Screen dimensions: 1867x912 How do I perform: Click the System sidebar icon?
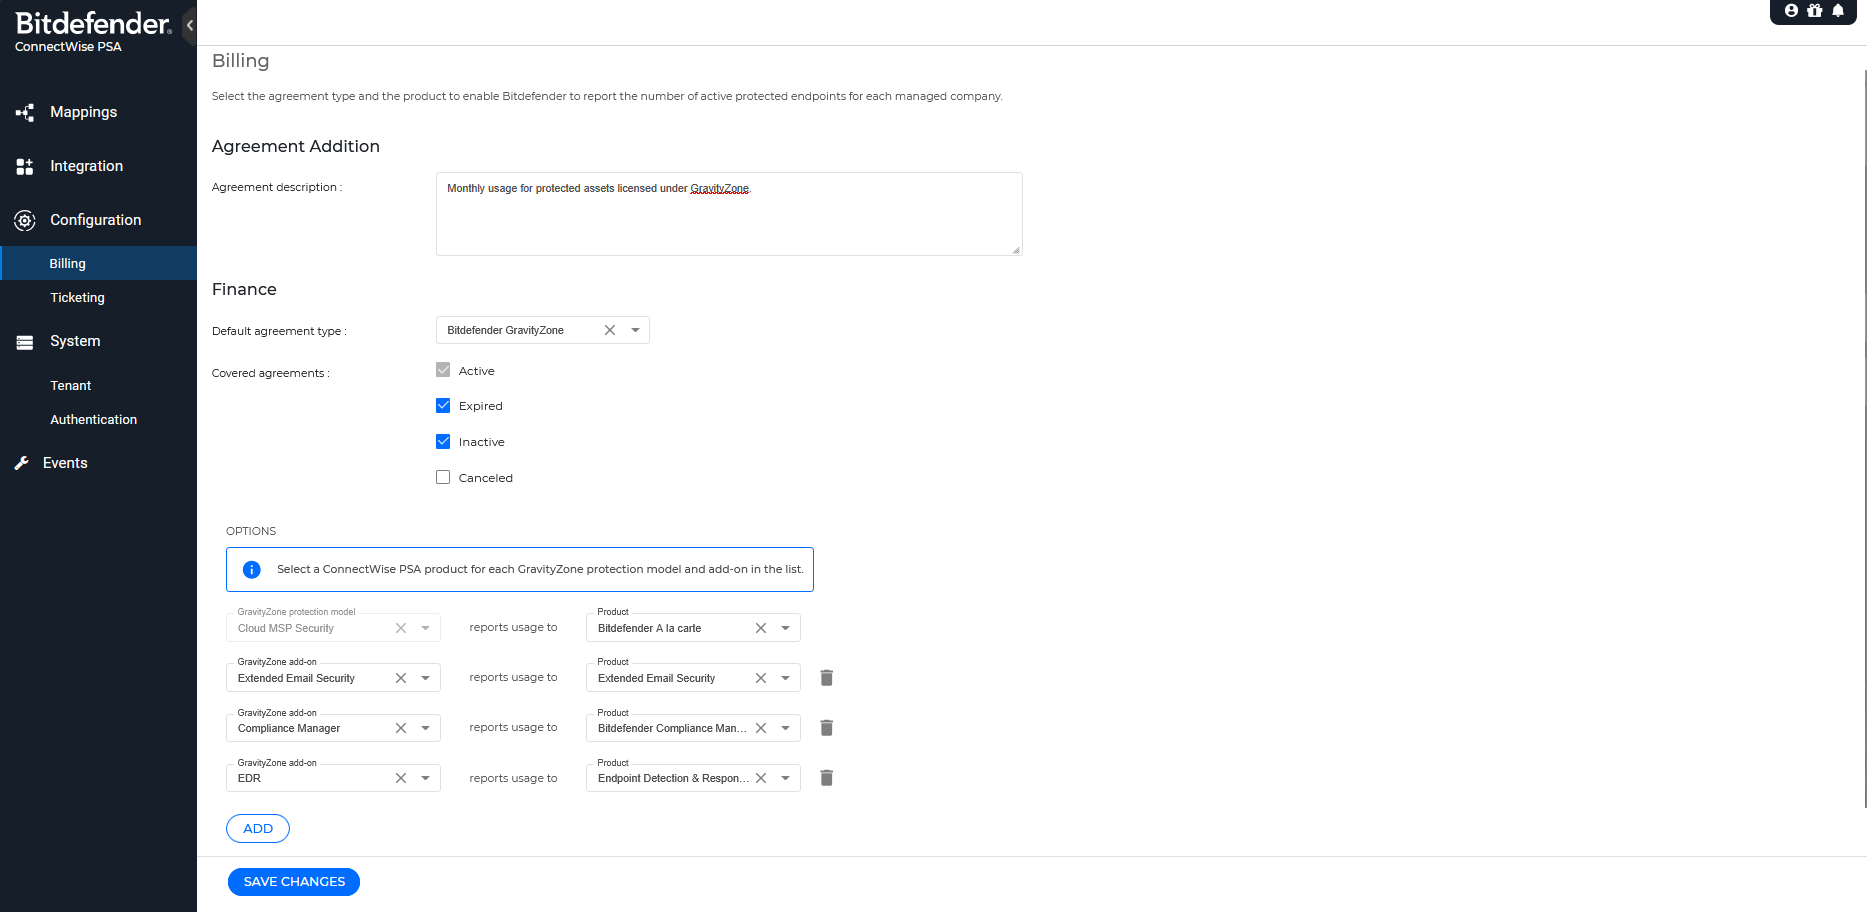pos(25,342)
